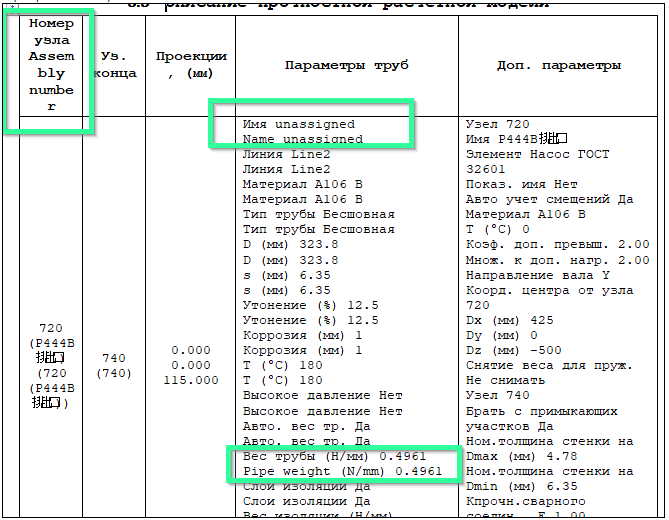Click the 'Номер узла Assembly number' header cell
Viewport: 669px width, 520px height.
point(51,65)
